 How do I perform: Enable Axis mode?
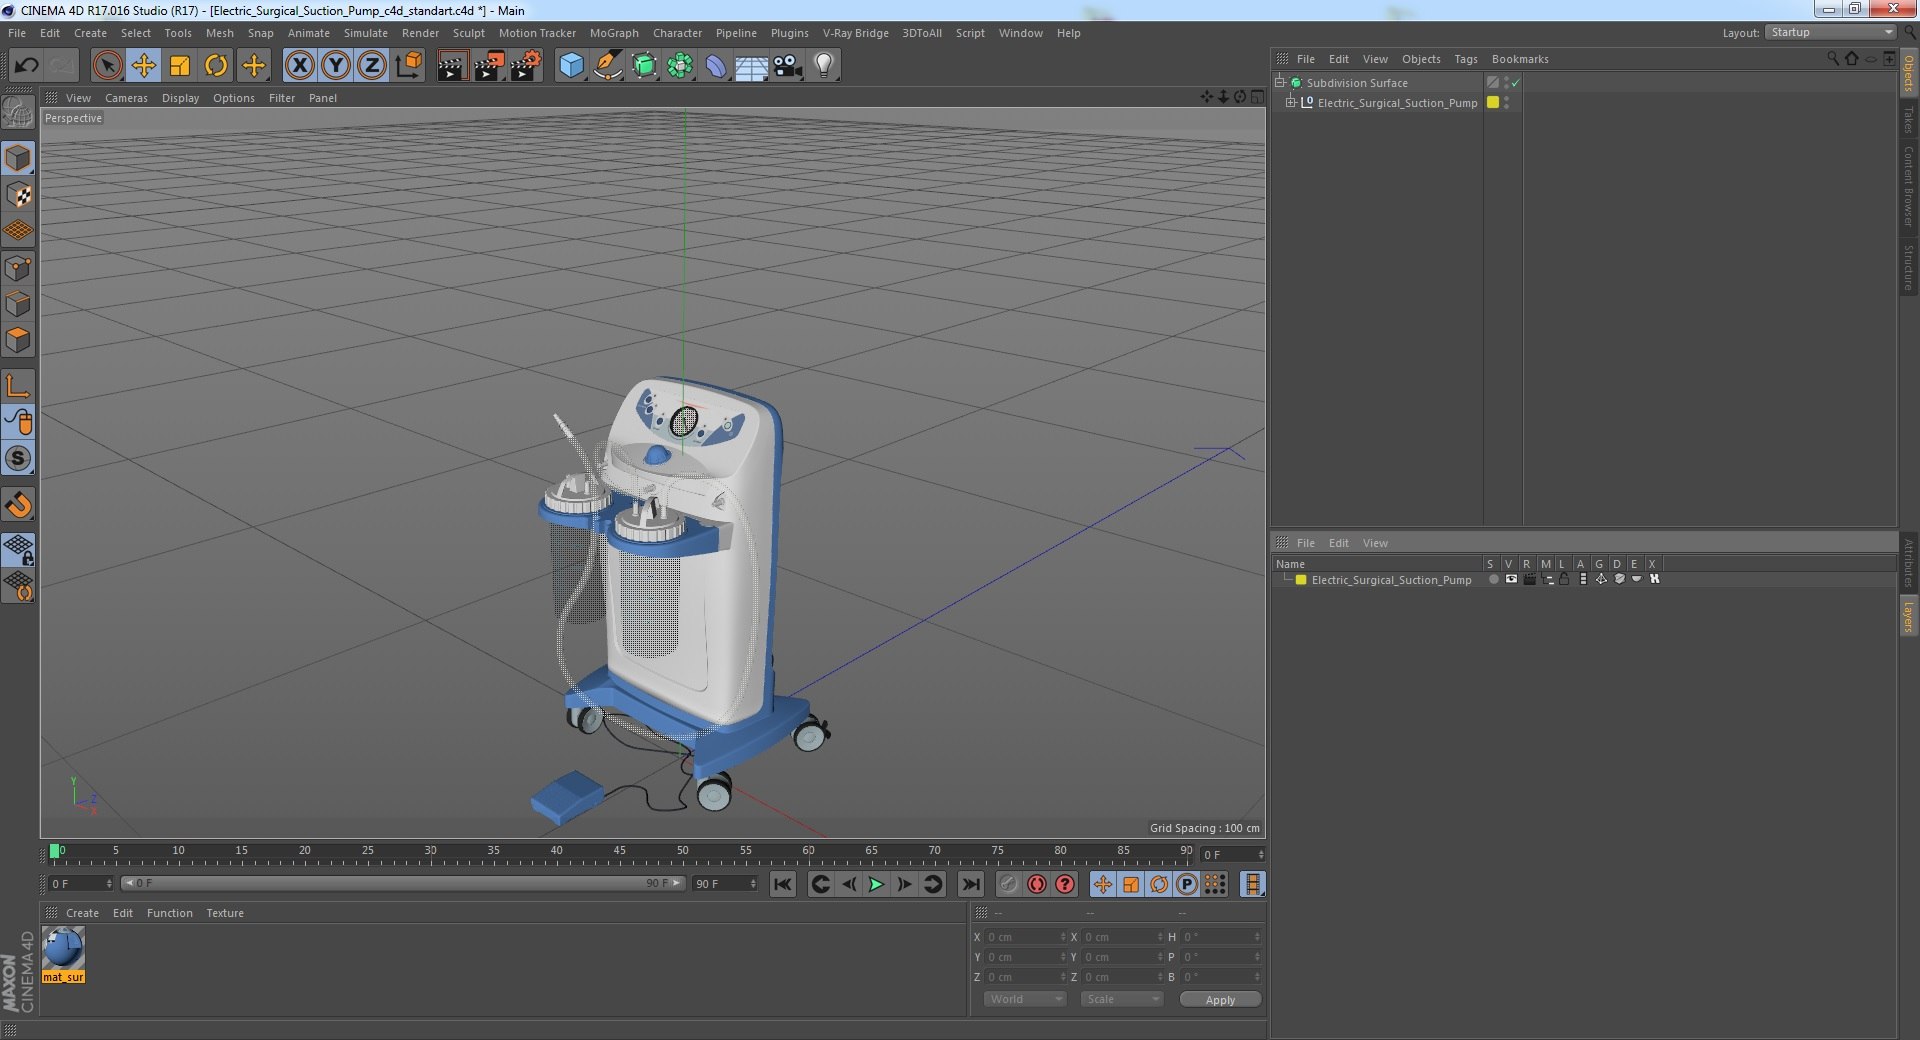[18, 386]
